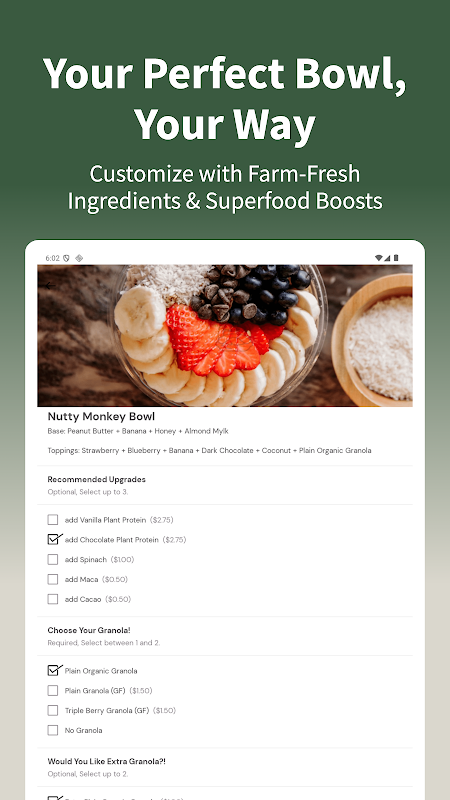Viewport: 450px width, 800px height.
Task: Tap the cellular signal icon
Action: [387, 258]
